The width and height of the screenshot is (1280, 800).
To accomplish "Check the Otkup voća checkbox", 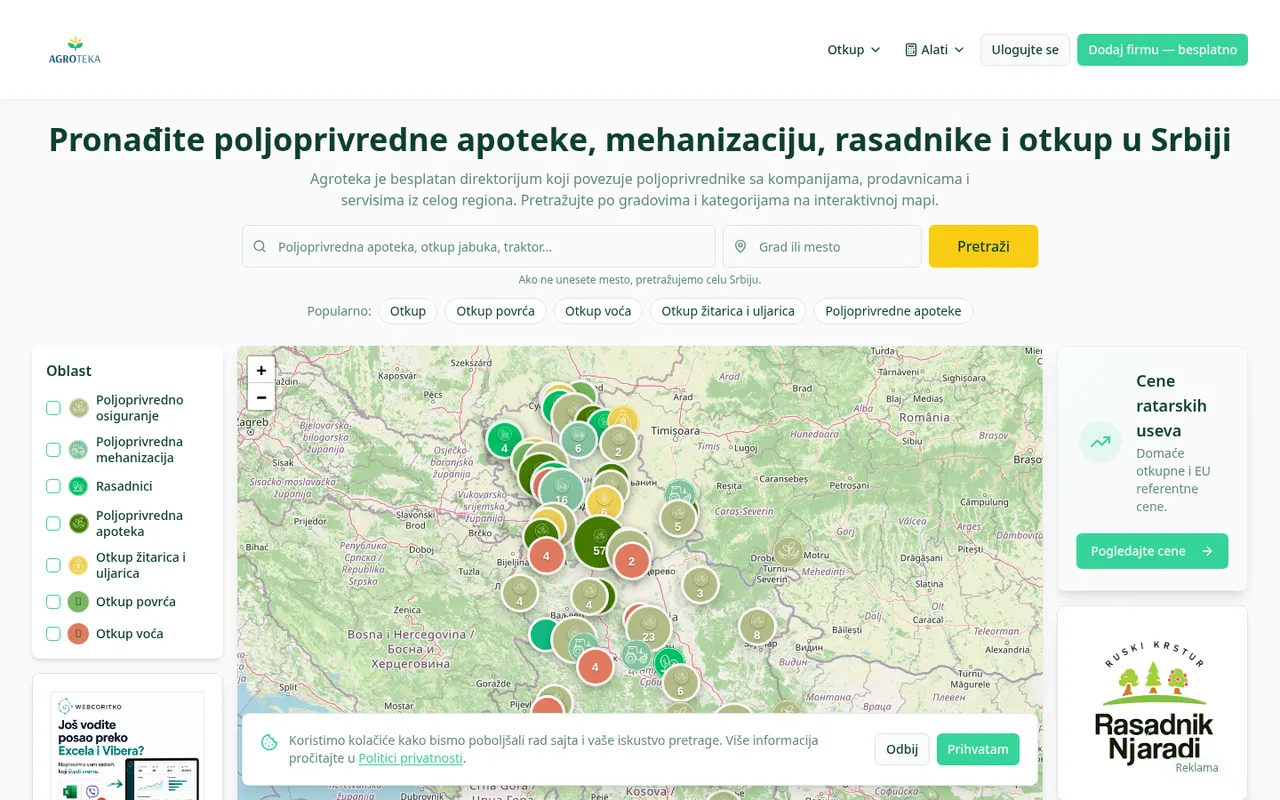I will (x=53, y=634).
